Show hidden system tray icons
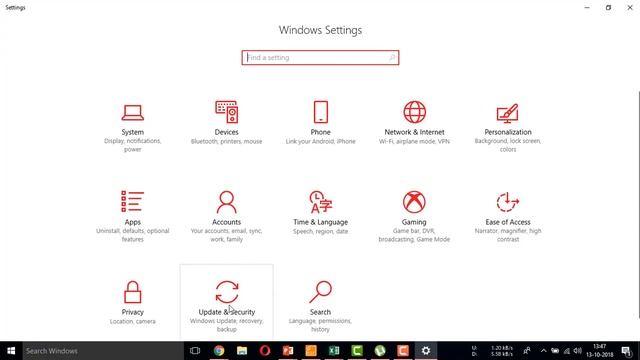 click(543, 351)
